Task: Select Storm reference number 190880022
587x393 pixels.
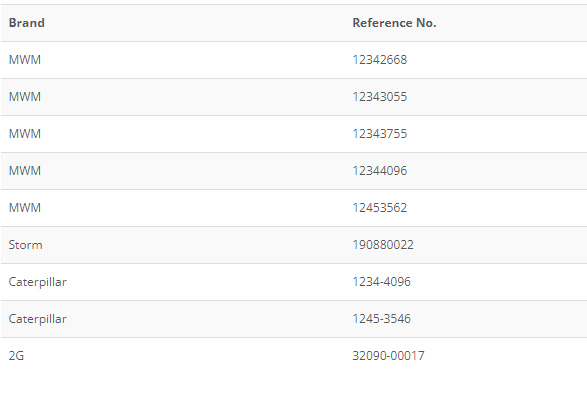Action: click(x=383, y=245)
